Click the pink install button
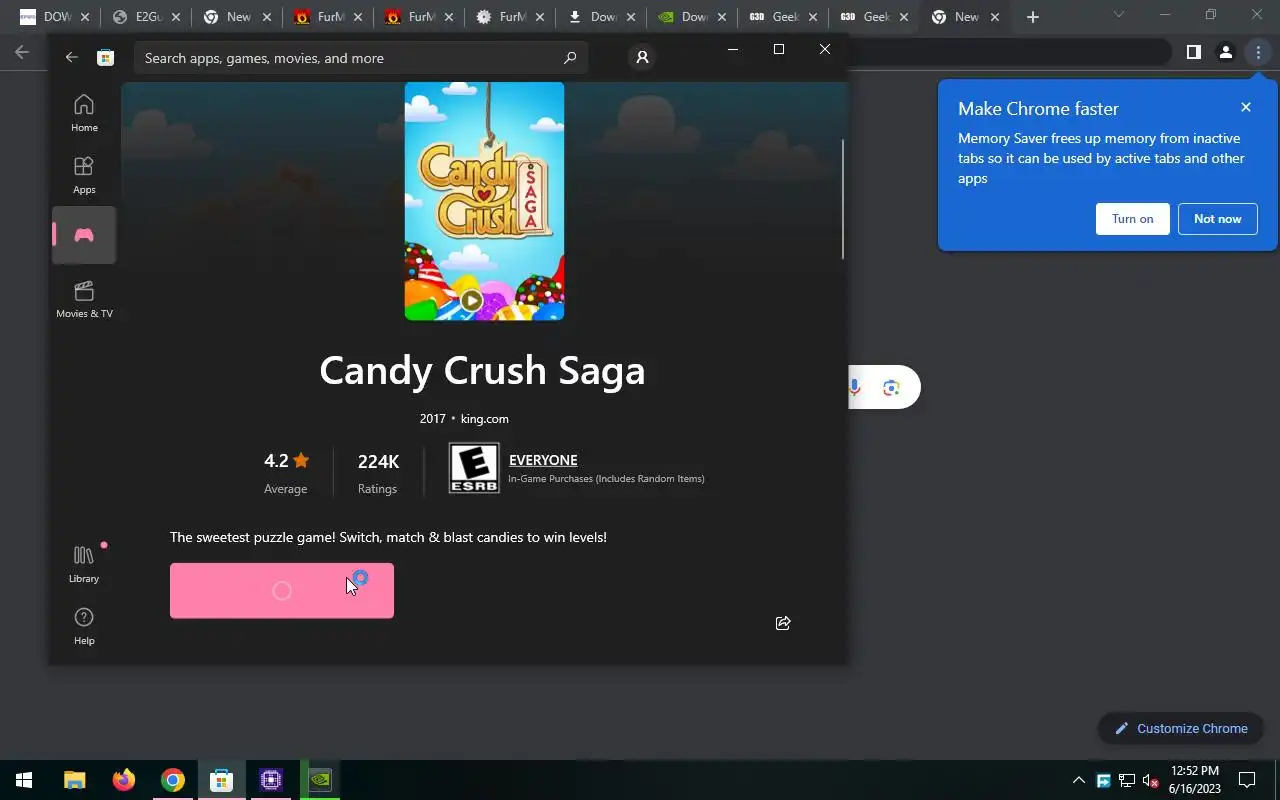This screenshot has width=1280, height=800. pos(282,590)
